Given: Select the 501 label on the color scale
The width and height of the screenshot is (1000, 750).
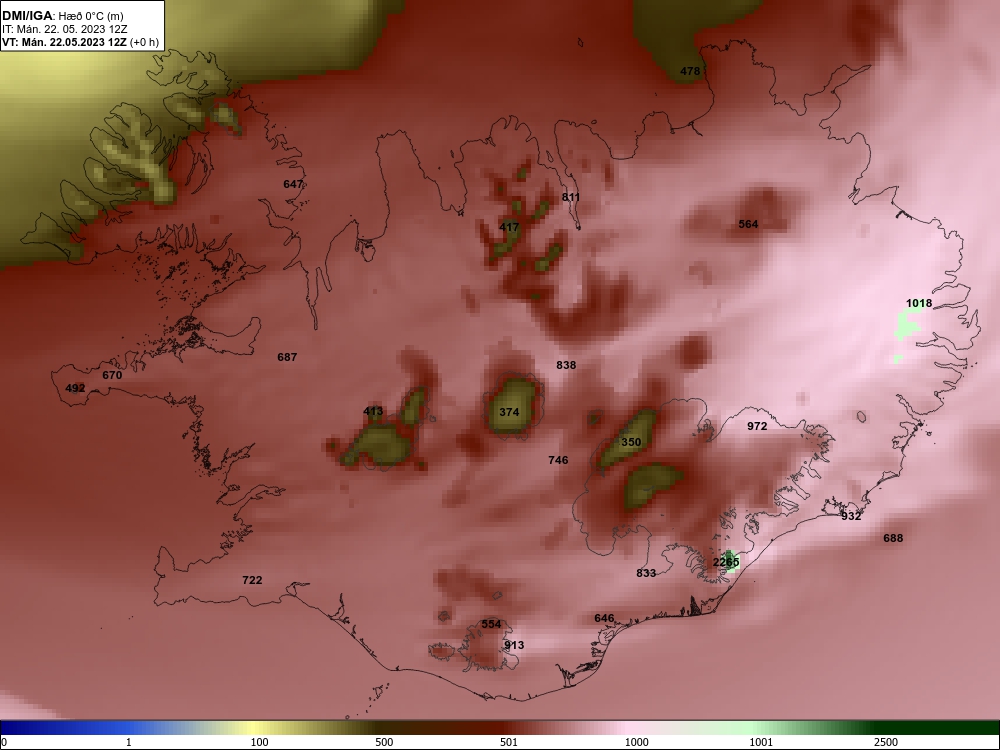Looking at the screenshot, I should [x=509, y=742].
